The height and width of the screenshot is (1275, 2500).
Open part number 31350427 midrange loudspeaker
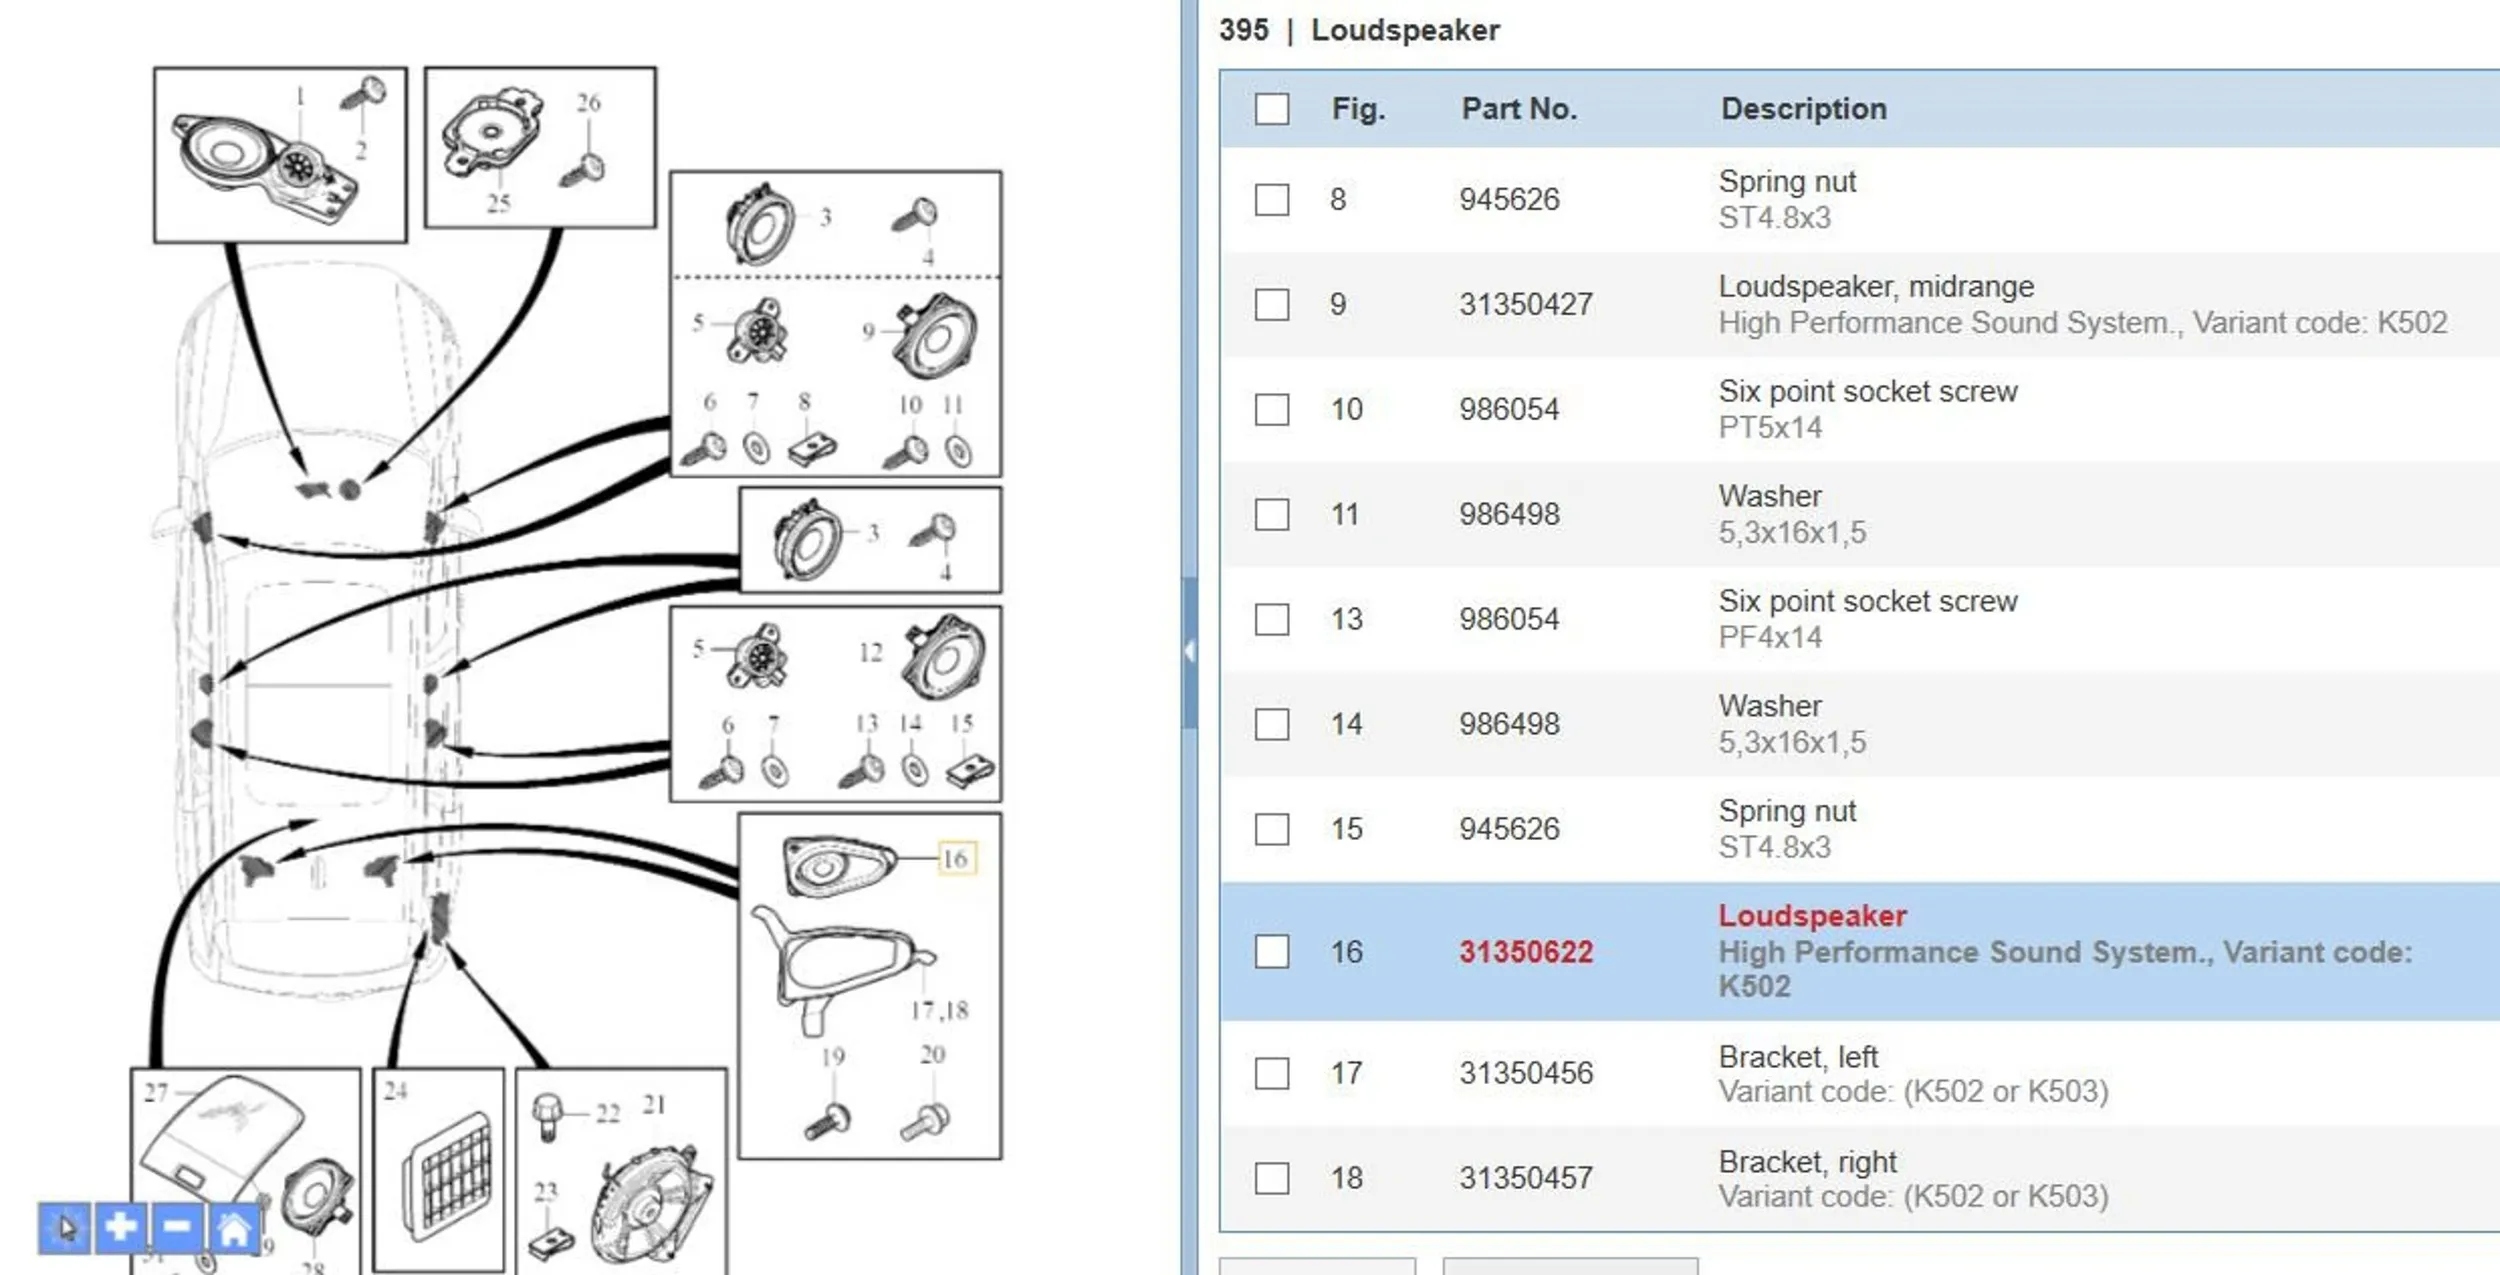tap(1525, 304)
